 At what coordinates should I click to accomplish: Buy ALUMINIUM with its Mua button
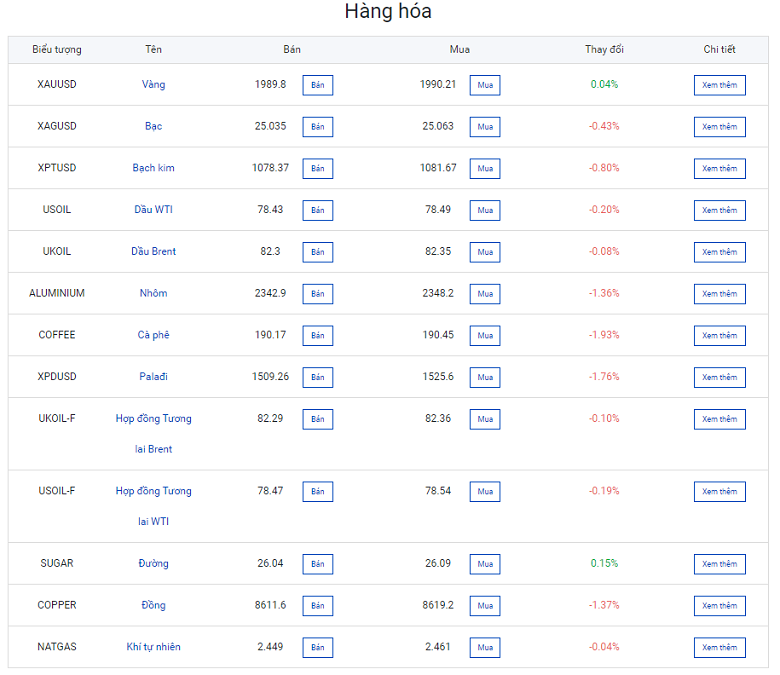tap(485, 294)
